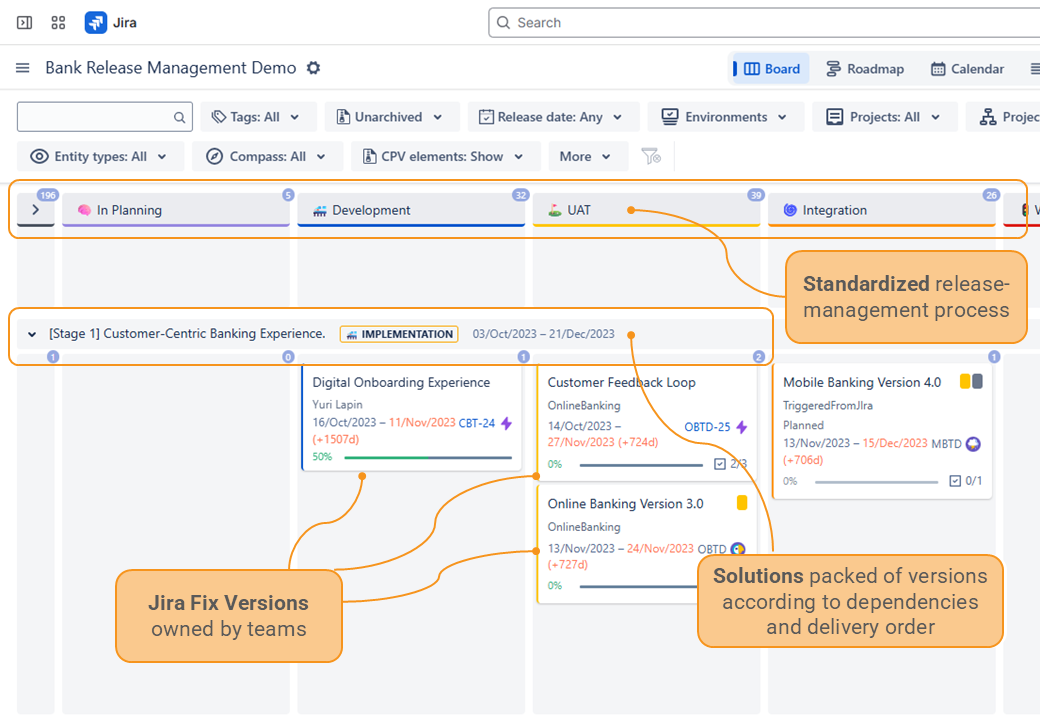
Task: Switch to the Roadmap tab
Action: (x=865, y=69)
